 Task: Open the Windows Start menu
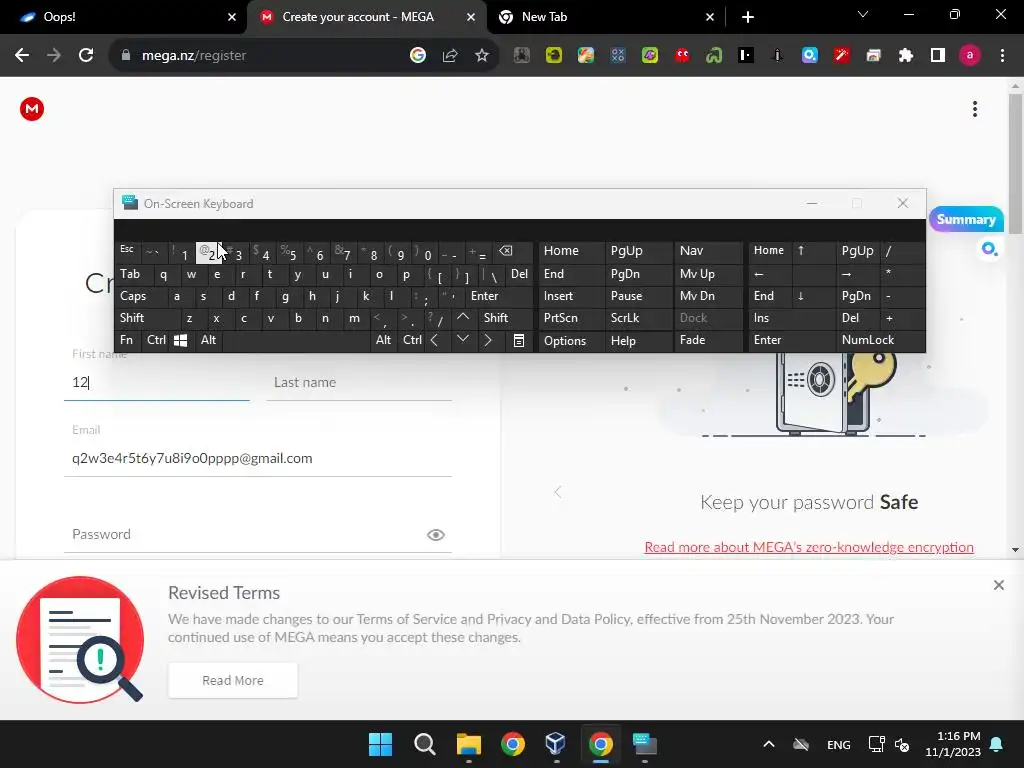click(381, 744)
